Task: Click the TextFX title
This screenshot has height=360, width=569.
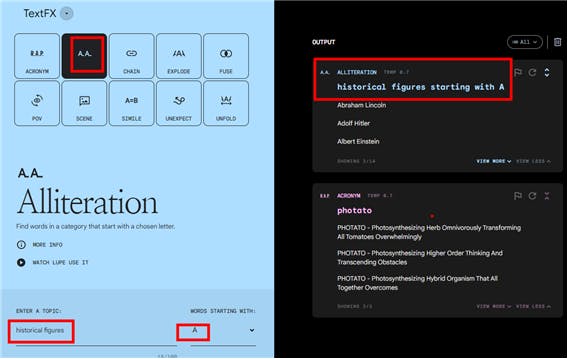Action: click(40, 13)
